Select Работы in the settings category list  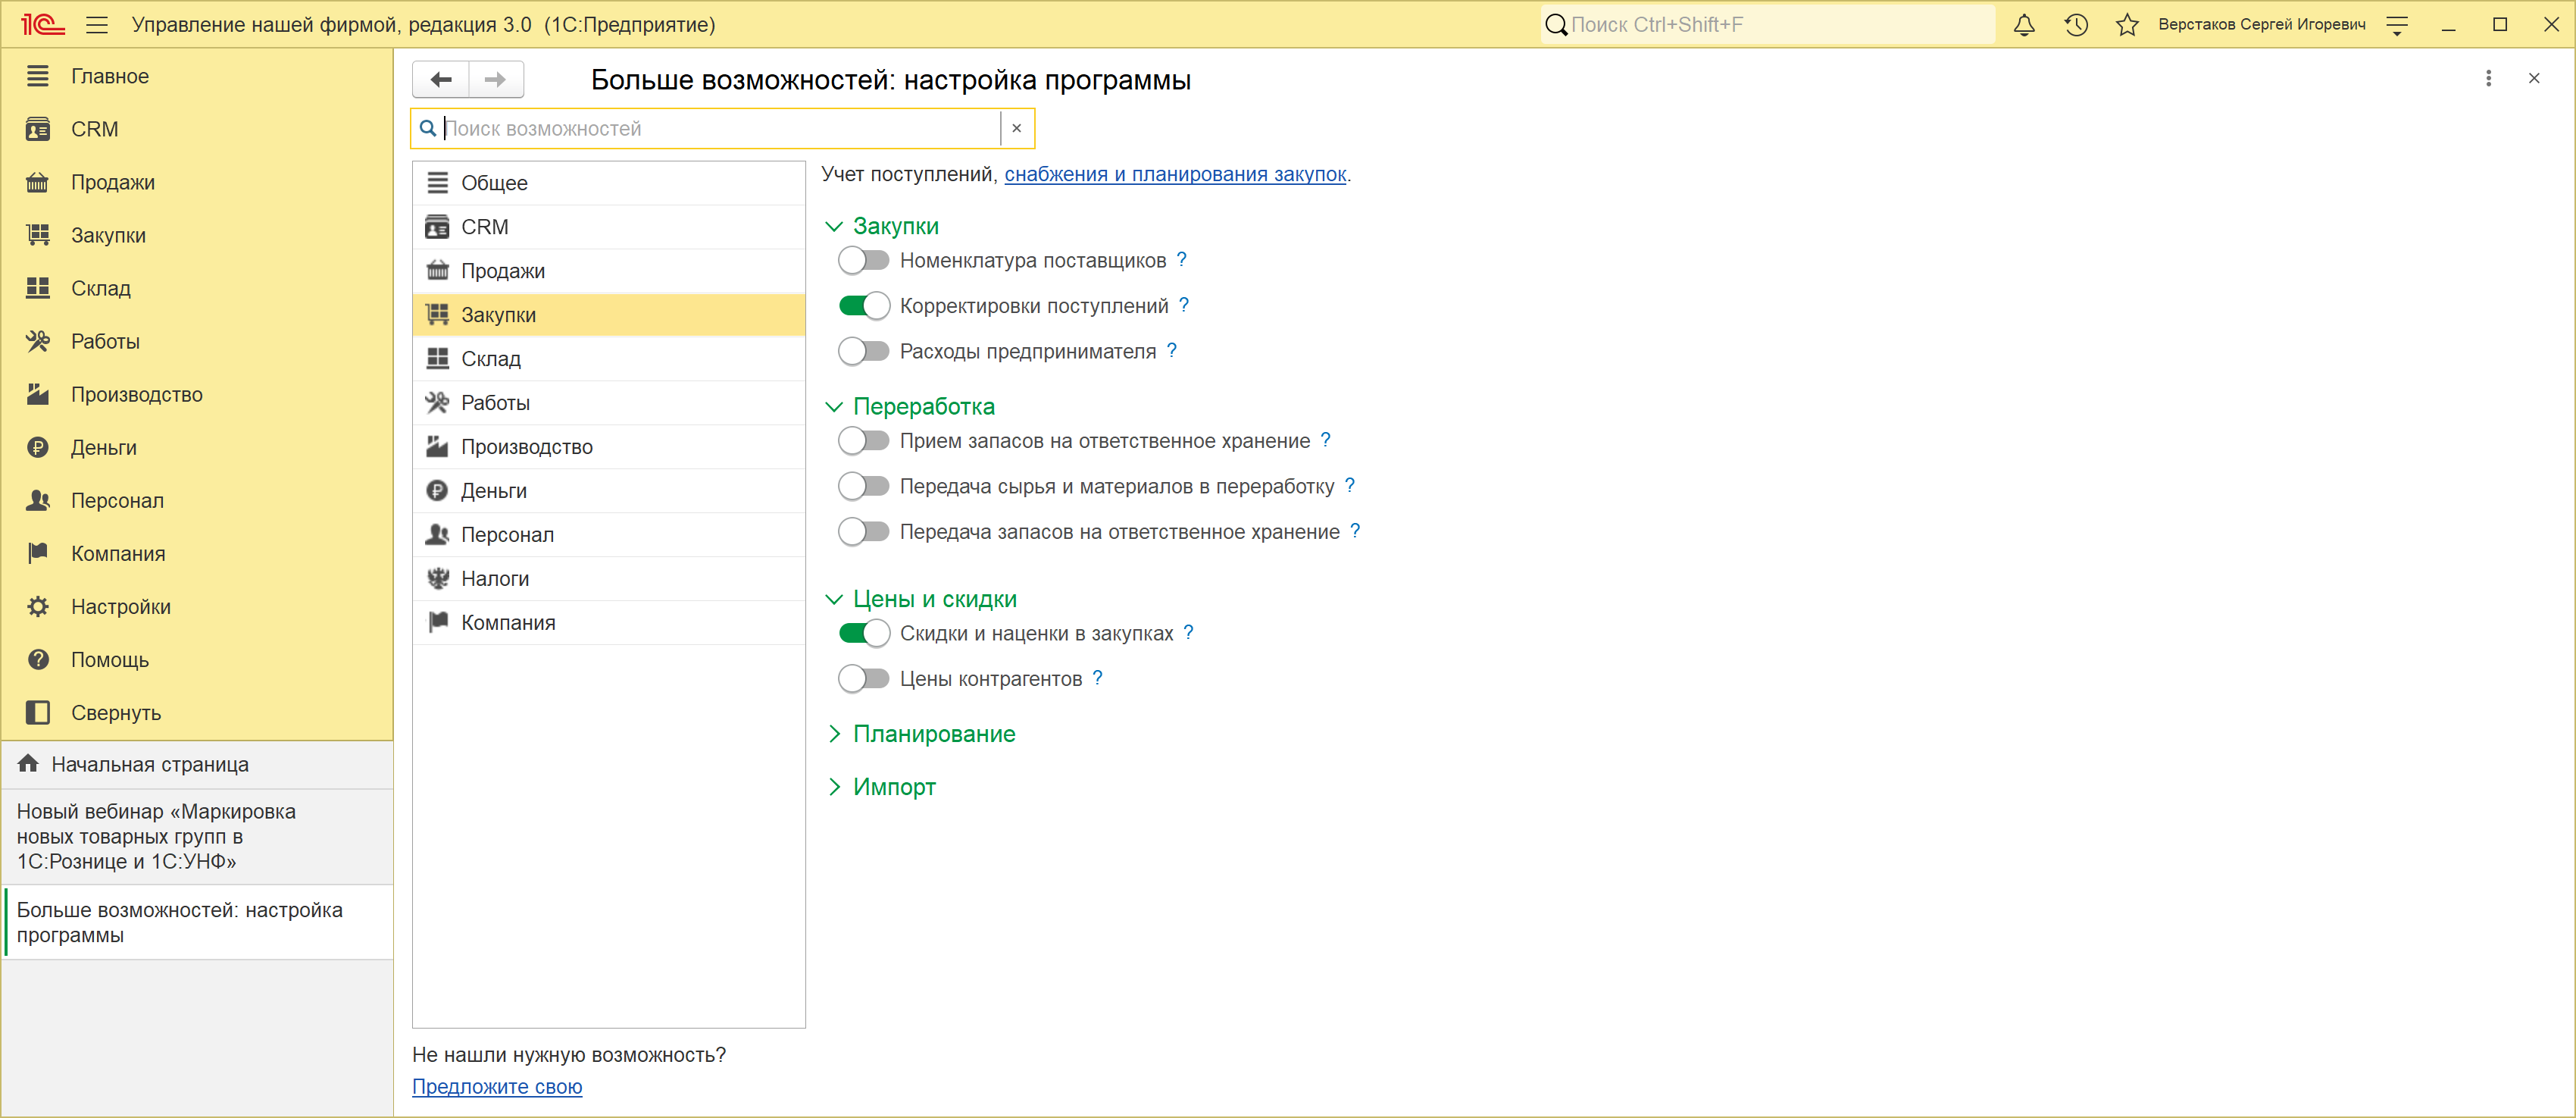tap(609, 403)
